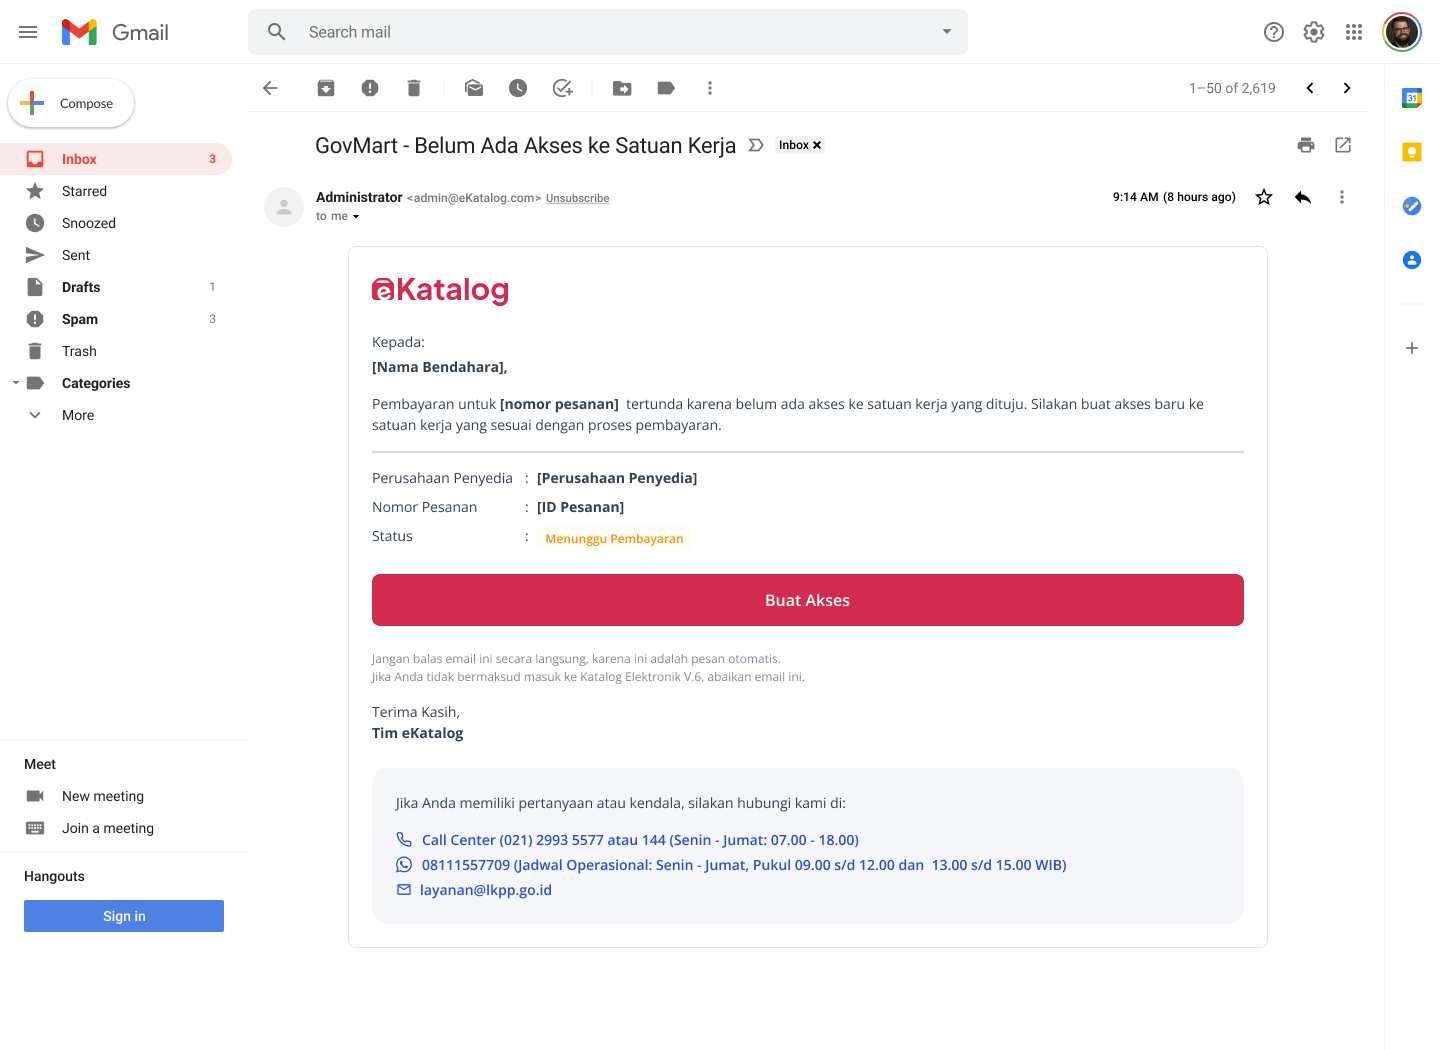Toggle the importance marker beside the subject
The height and width of the screenshot is (1050, 1440).
pos(756,145)
